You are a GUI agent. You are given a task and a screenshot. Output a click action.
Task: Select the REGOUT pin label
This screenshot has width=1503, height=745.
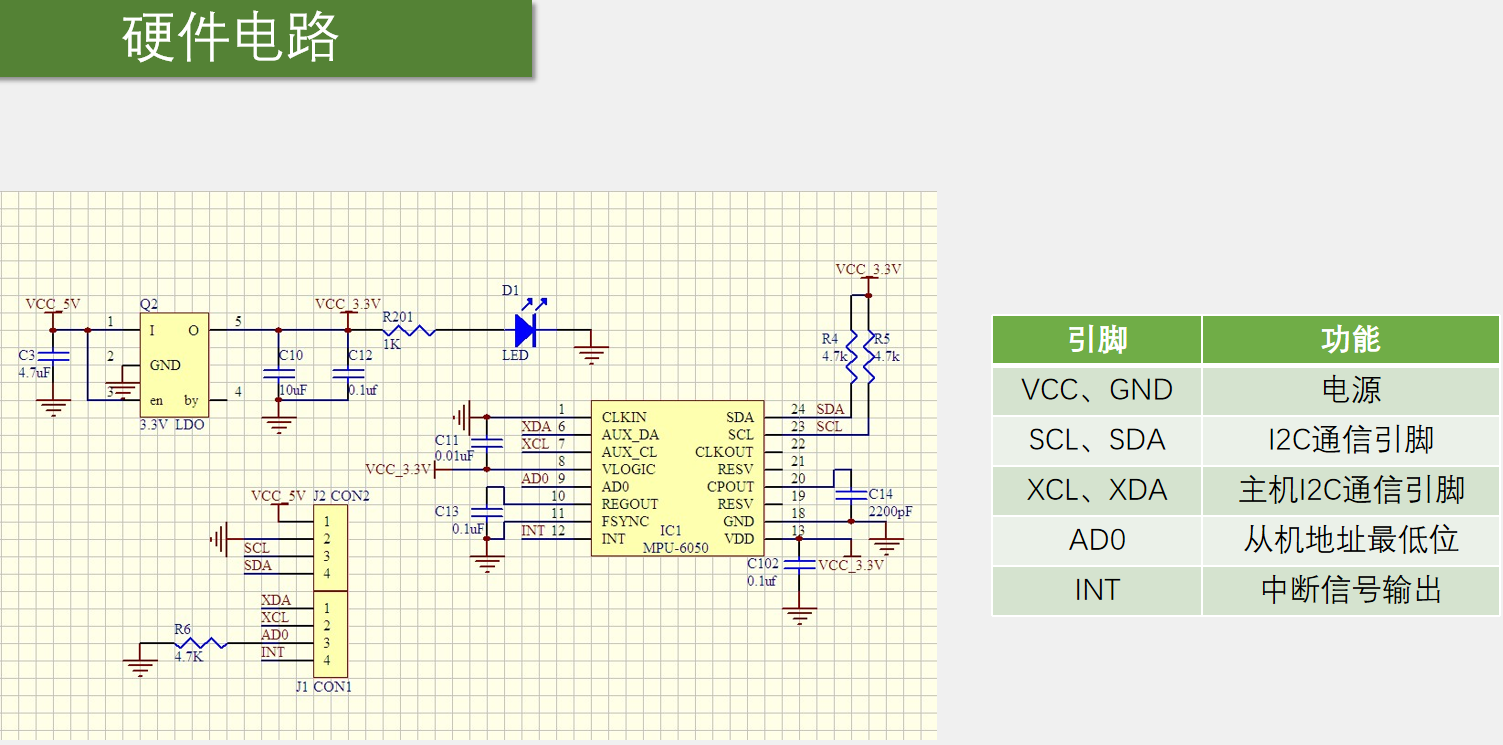[630, 504]
